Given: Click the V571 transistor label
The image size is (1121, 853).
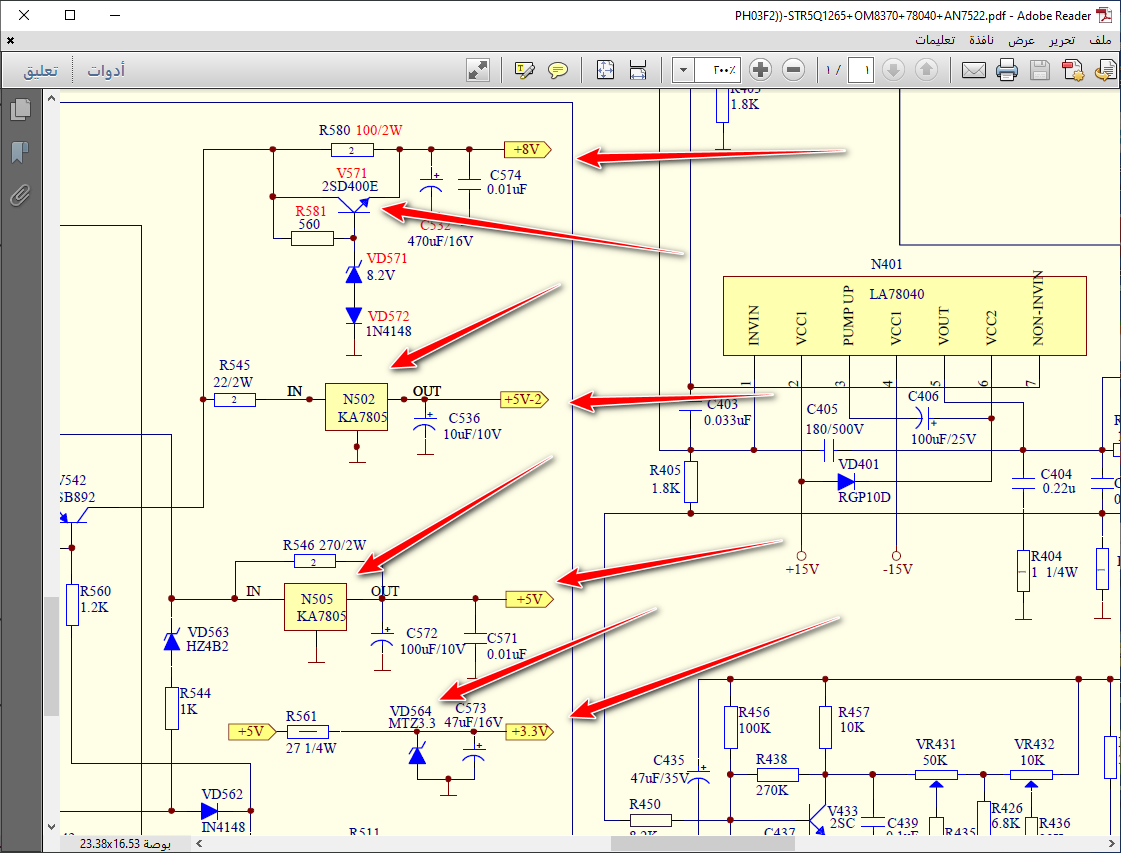Looking at the screenshot, I should tap(352, 173).
